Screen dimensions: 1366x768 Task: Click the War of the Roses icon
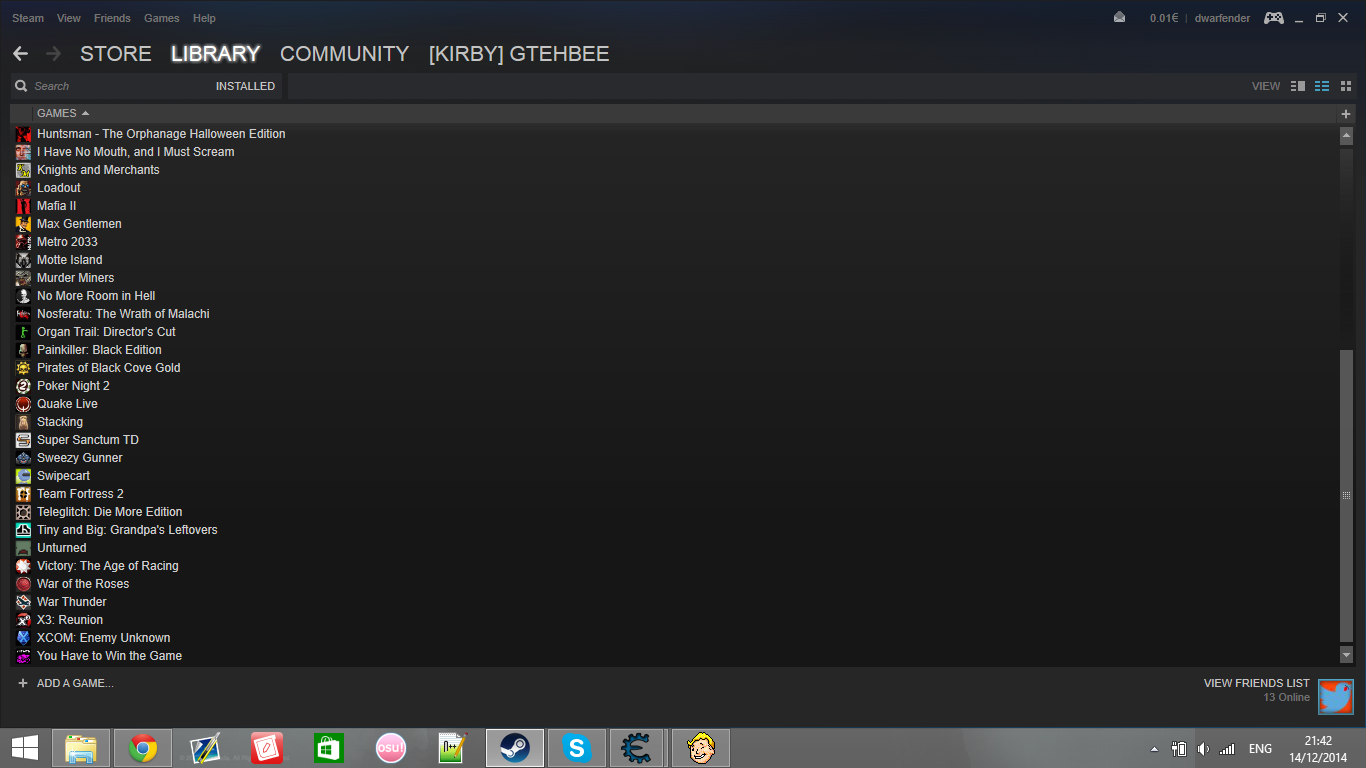pos(23,584)
